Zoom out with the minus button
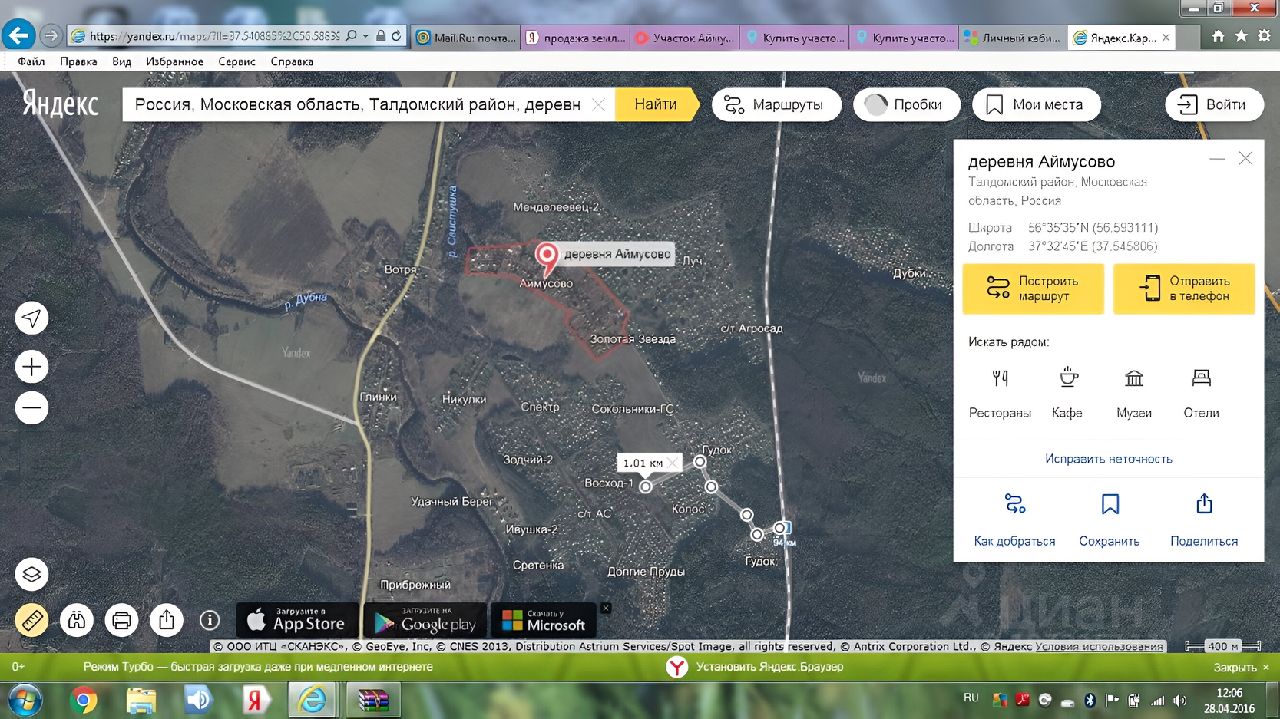The image size is (1280, 719). coord(32,408)
